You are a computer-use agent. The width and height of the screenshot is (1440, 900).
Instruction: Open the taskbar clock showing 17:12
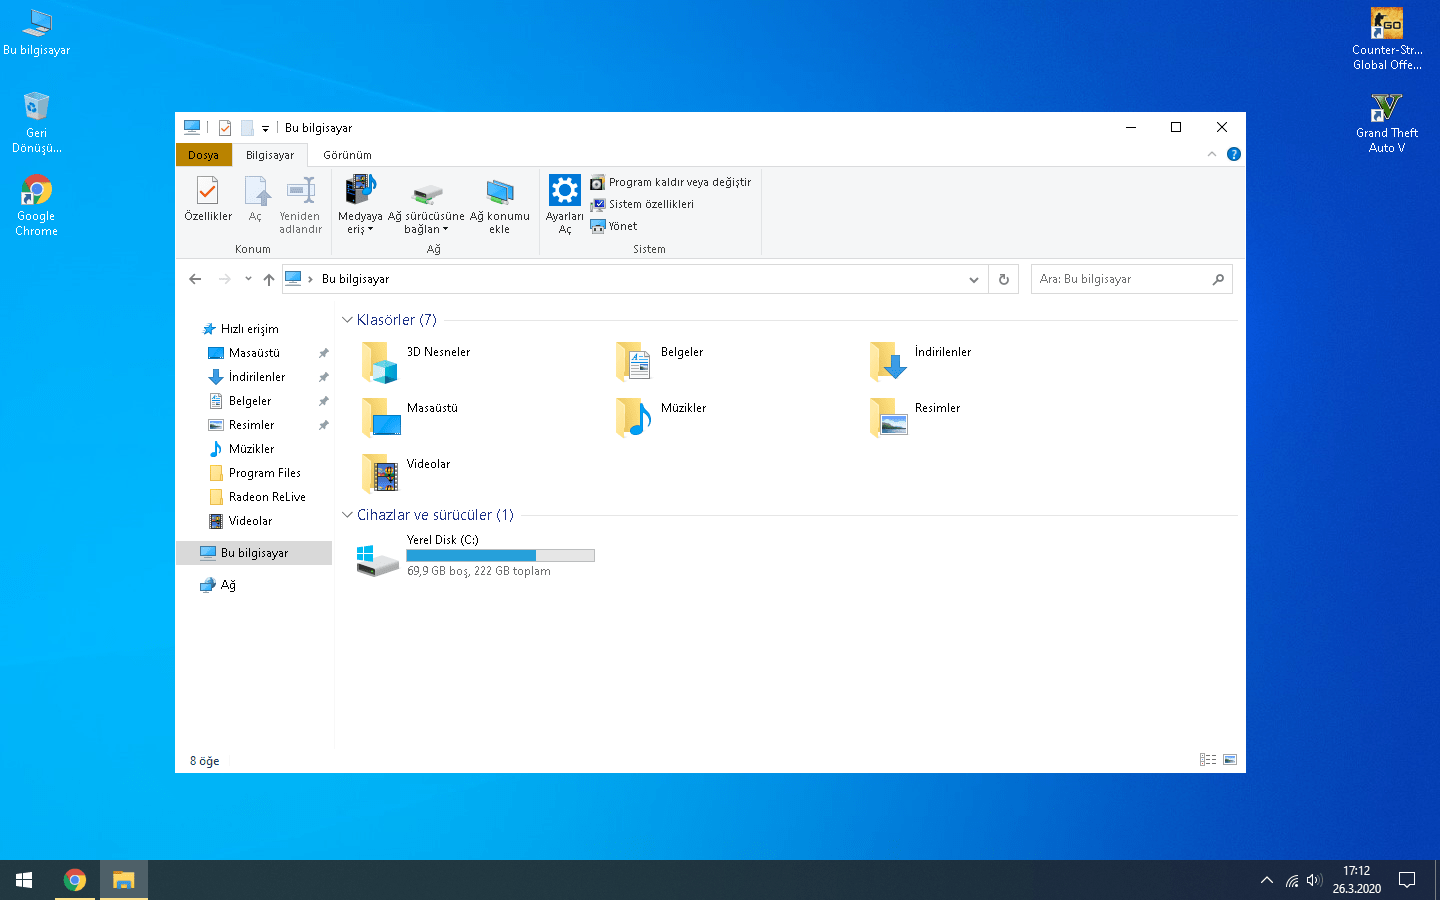(1357, 880)
